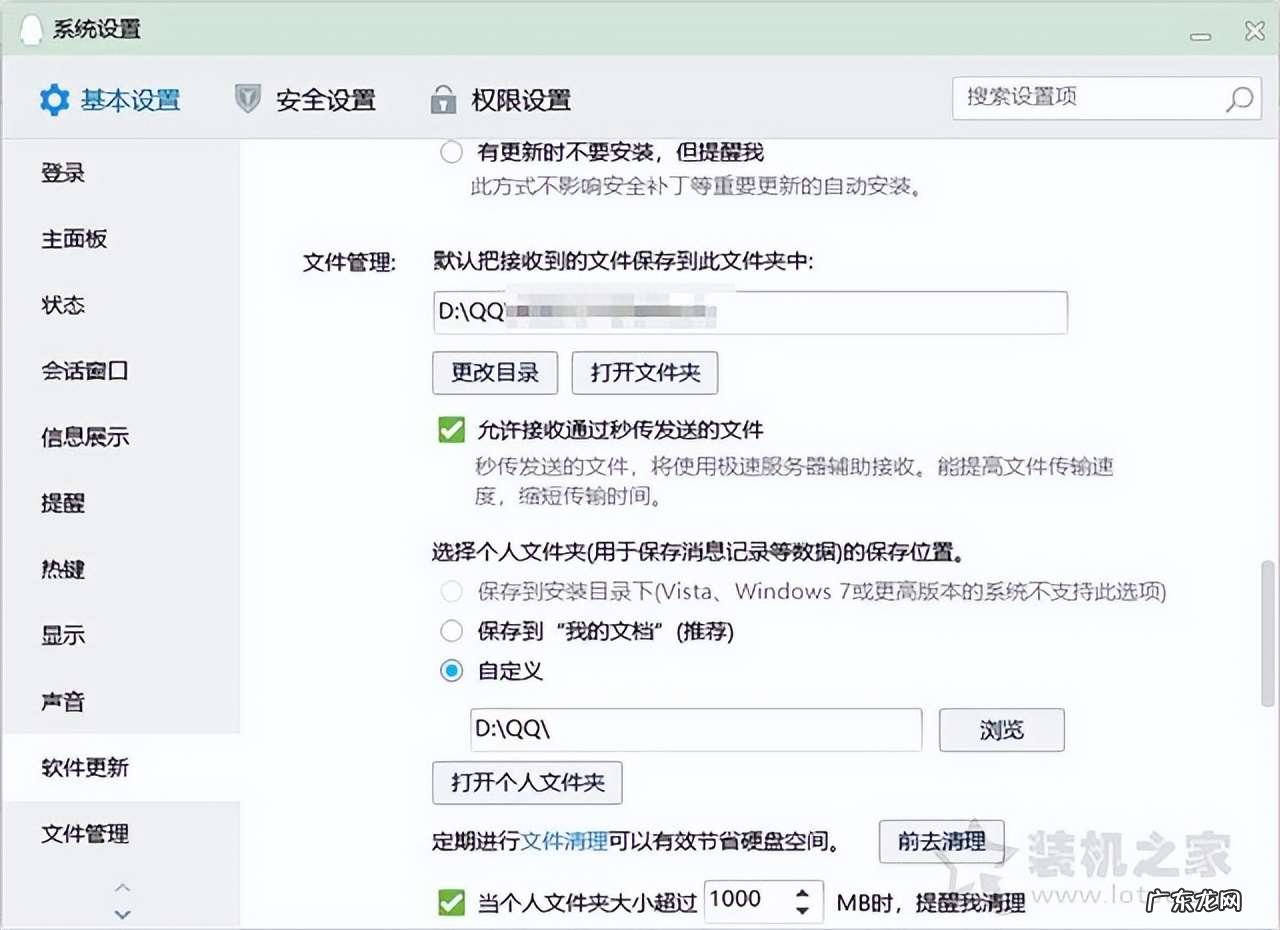1280x930 pixels.
Task: Disable 允许接收通过秒传发送的文件
Action: coord(450,430)
